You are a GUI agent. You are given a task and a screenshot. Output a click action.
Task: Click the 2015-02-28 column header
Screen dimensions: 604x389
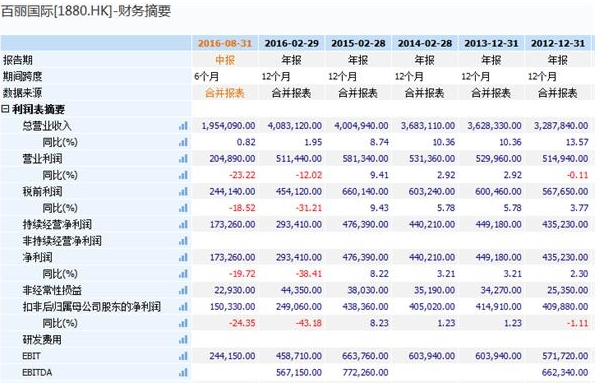pyautogui.click(x=358, y=43)
